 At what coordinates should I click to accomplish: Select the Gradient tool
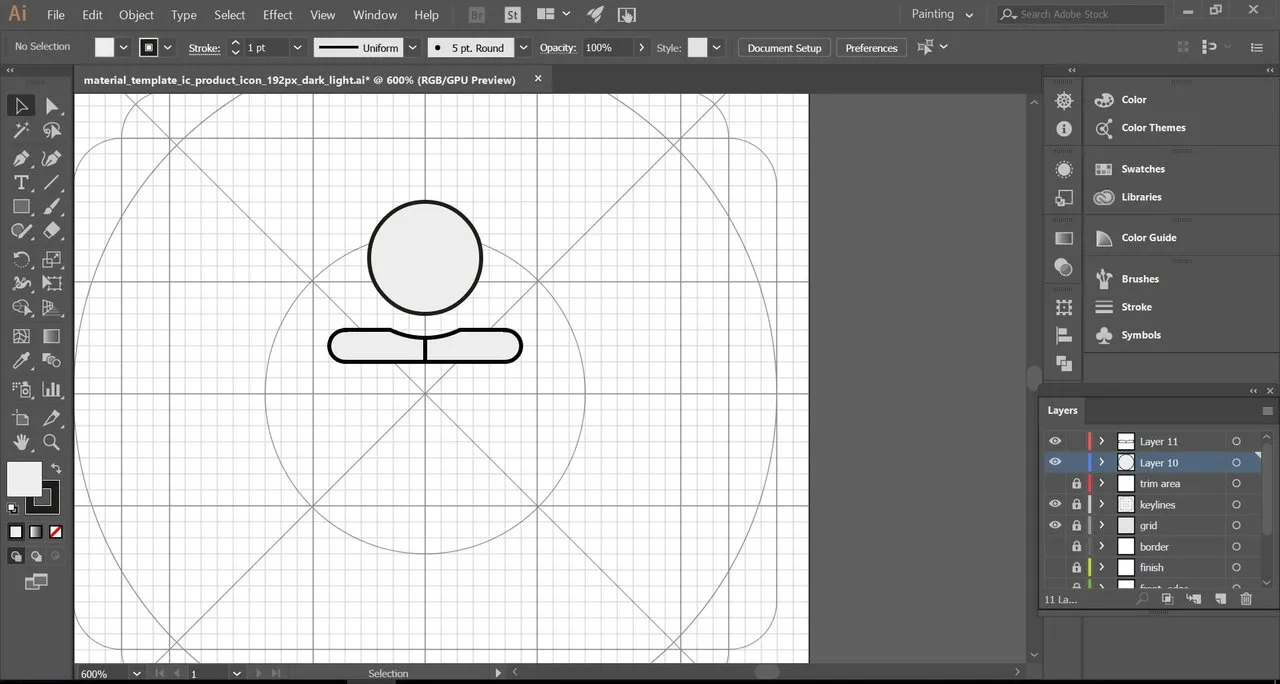[52, 337]
